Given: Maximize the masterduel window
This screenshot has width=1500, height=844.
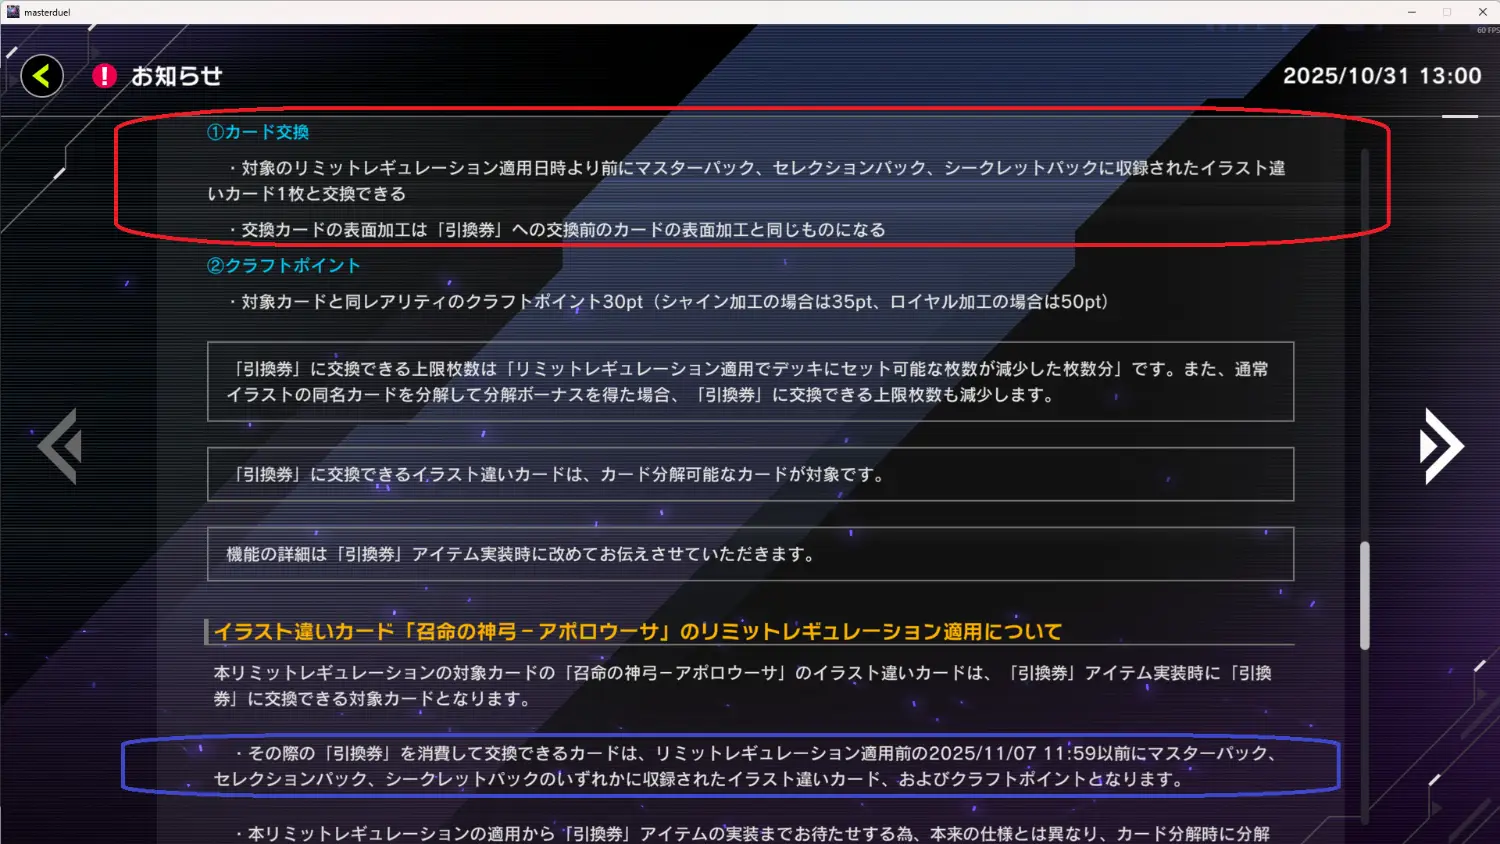Looking at the screenshot, I should point(1446,12).
